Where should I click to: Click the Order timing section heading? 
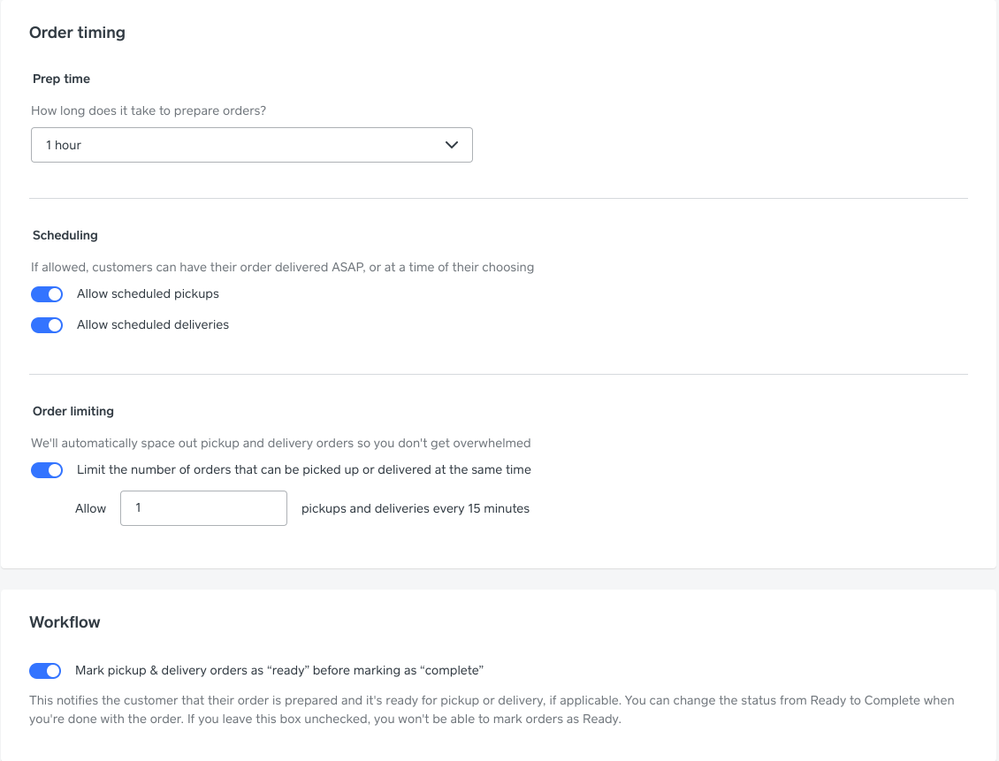pos(77,33)
